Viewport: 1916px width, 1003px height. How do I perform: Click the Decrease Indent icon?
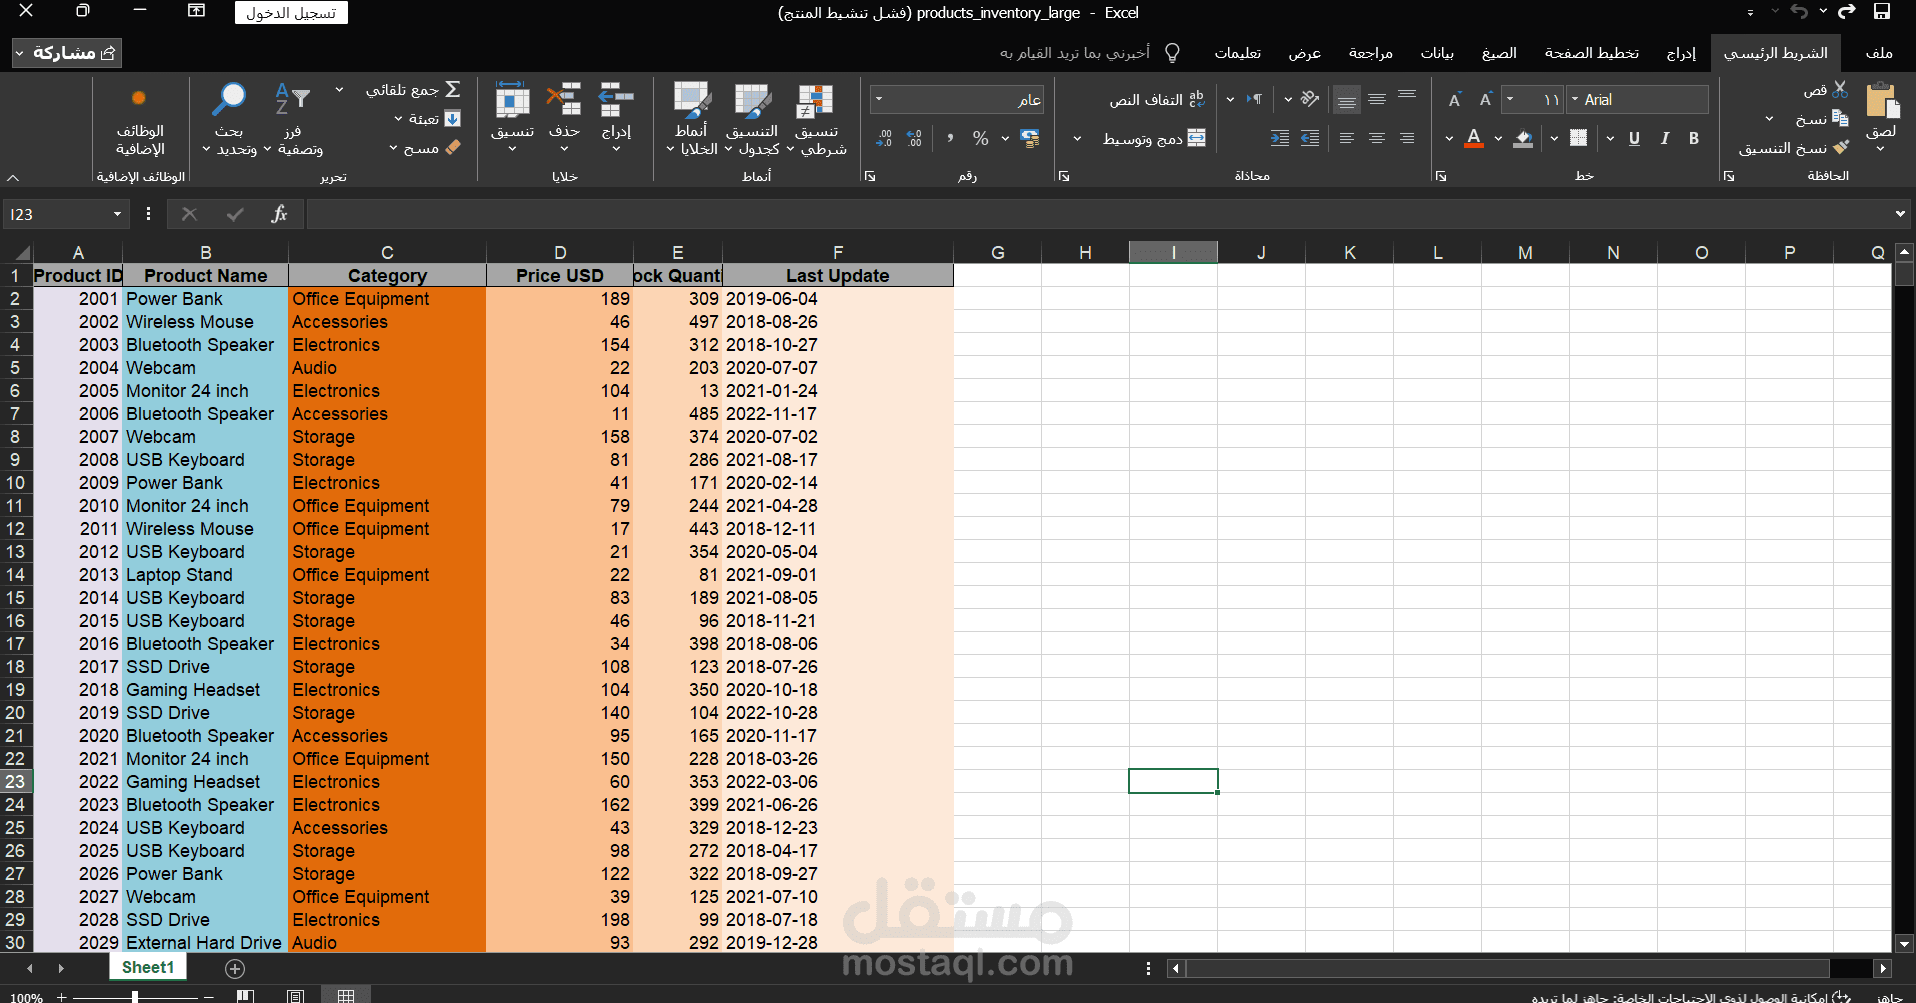click(x=1310, y=138)
